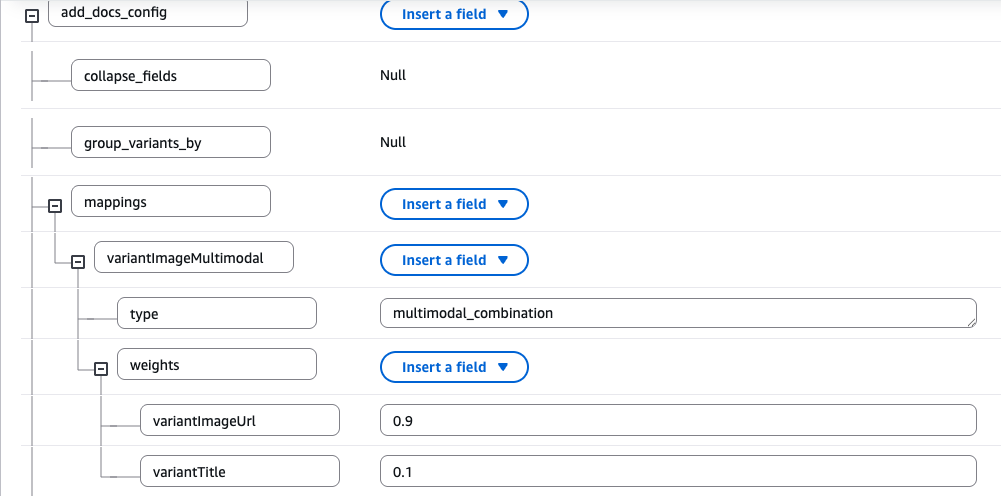This screenshot has height=496, width=1001.
Task: Edit the type key name field
Action: point(217,313)
